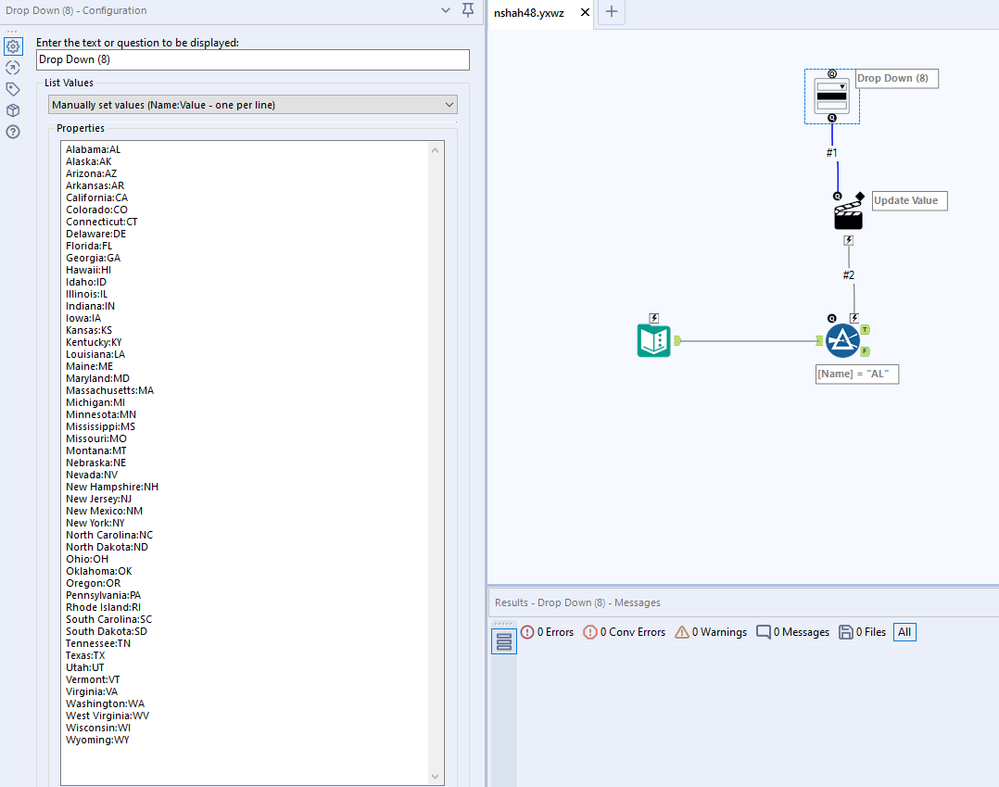Expand the Configuration window chevron menu
The width and height of the screenshot is (999, 787).
pos(446,10)
